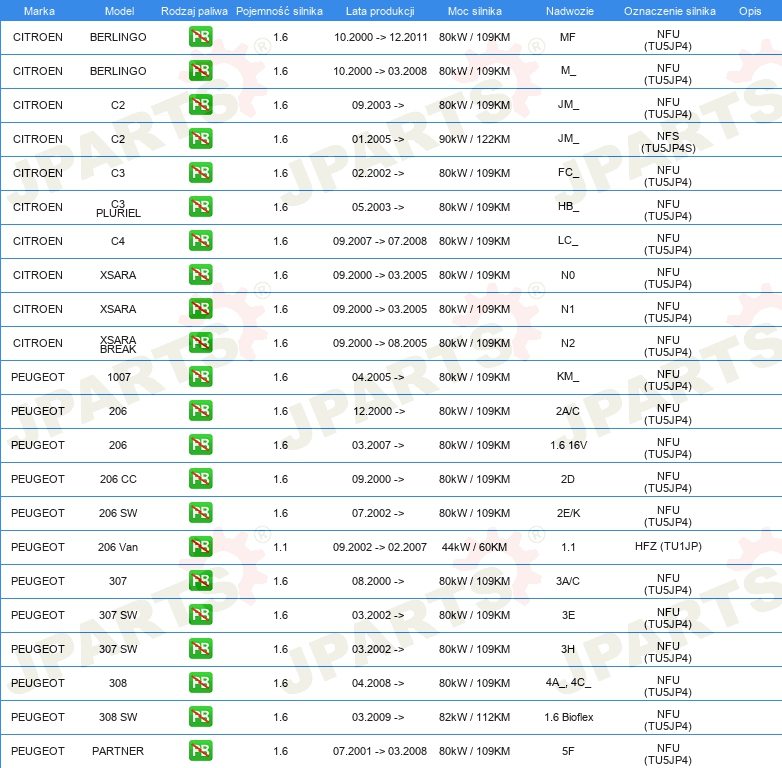Click the Opis column header

(750, 11)
